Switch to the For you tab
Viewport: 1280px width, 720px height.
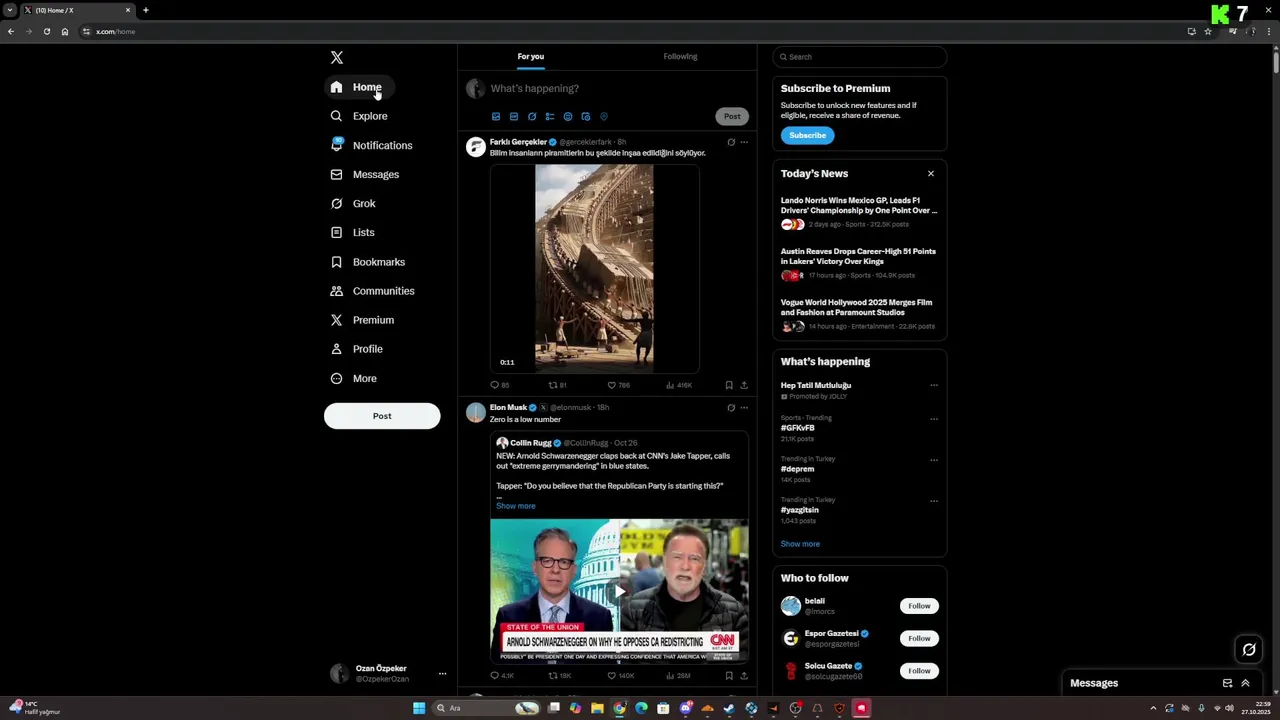(x=531, y=57)
